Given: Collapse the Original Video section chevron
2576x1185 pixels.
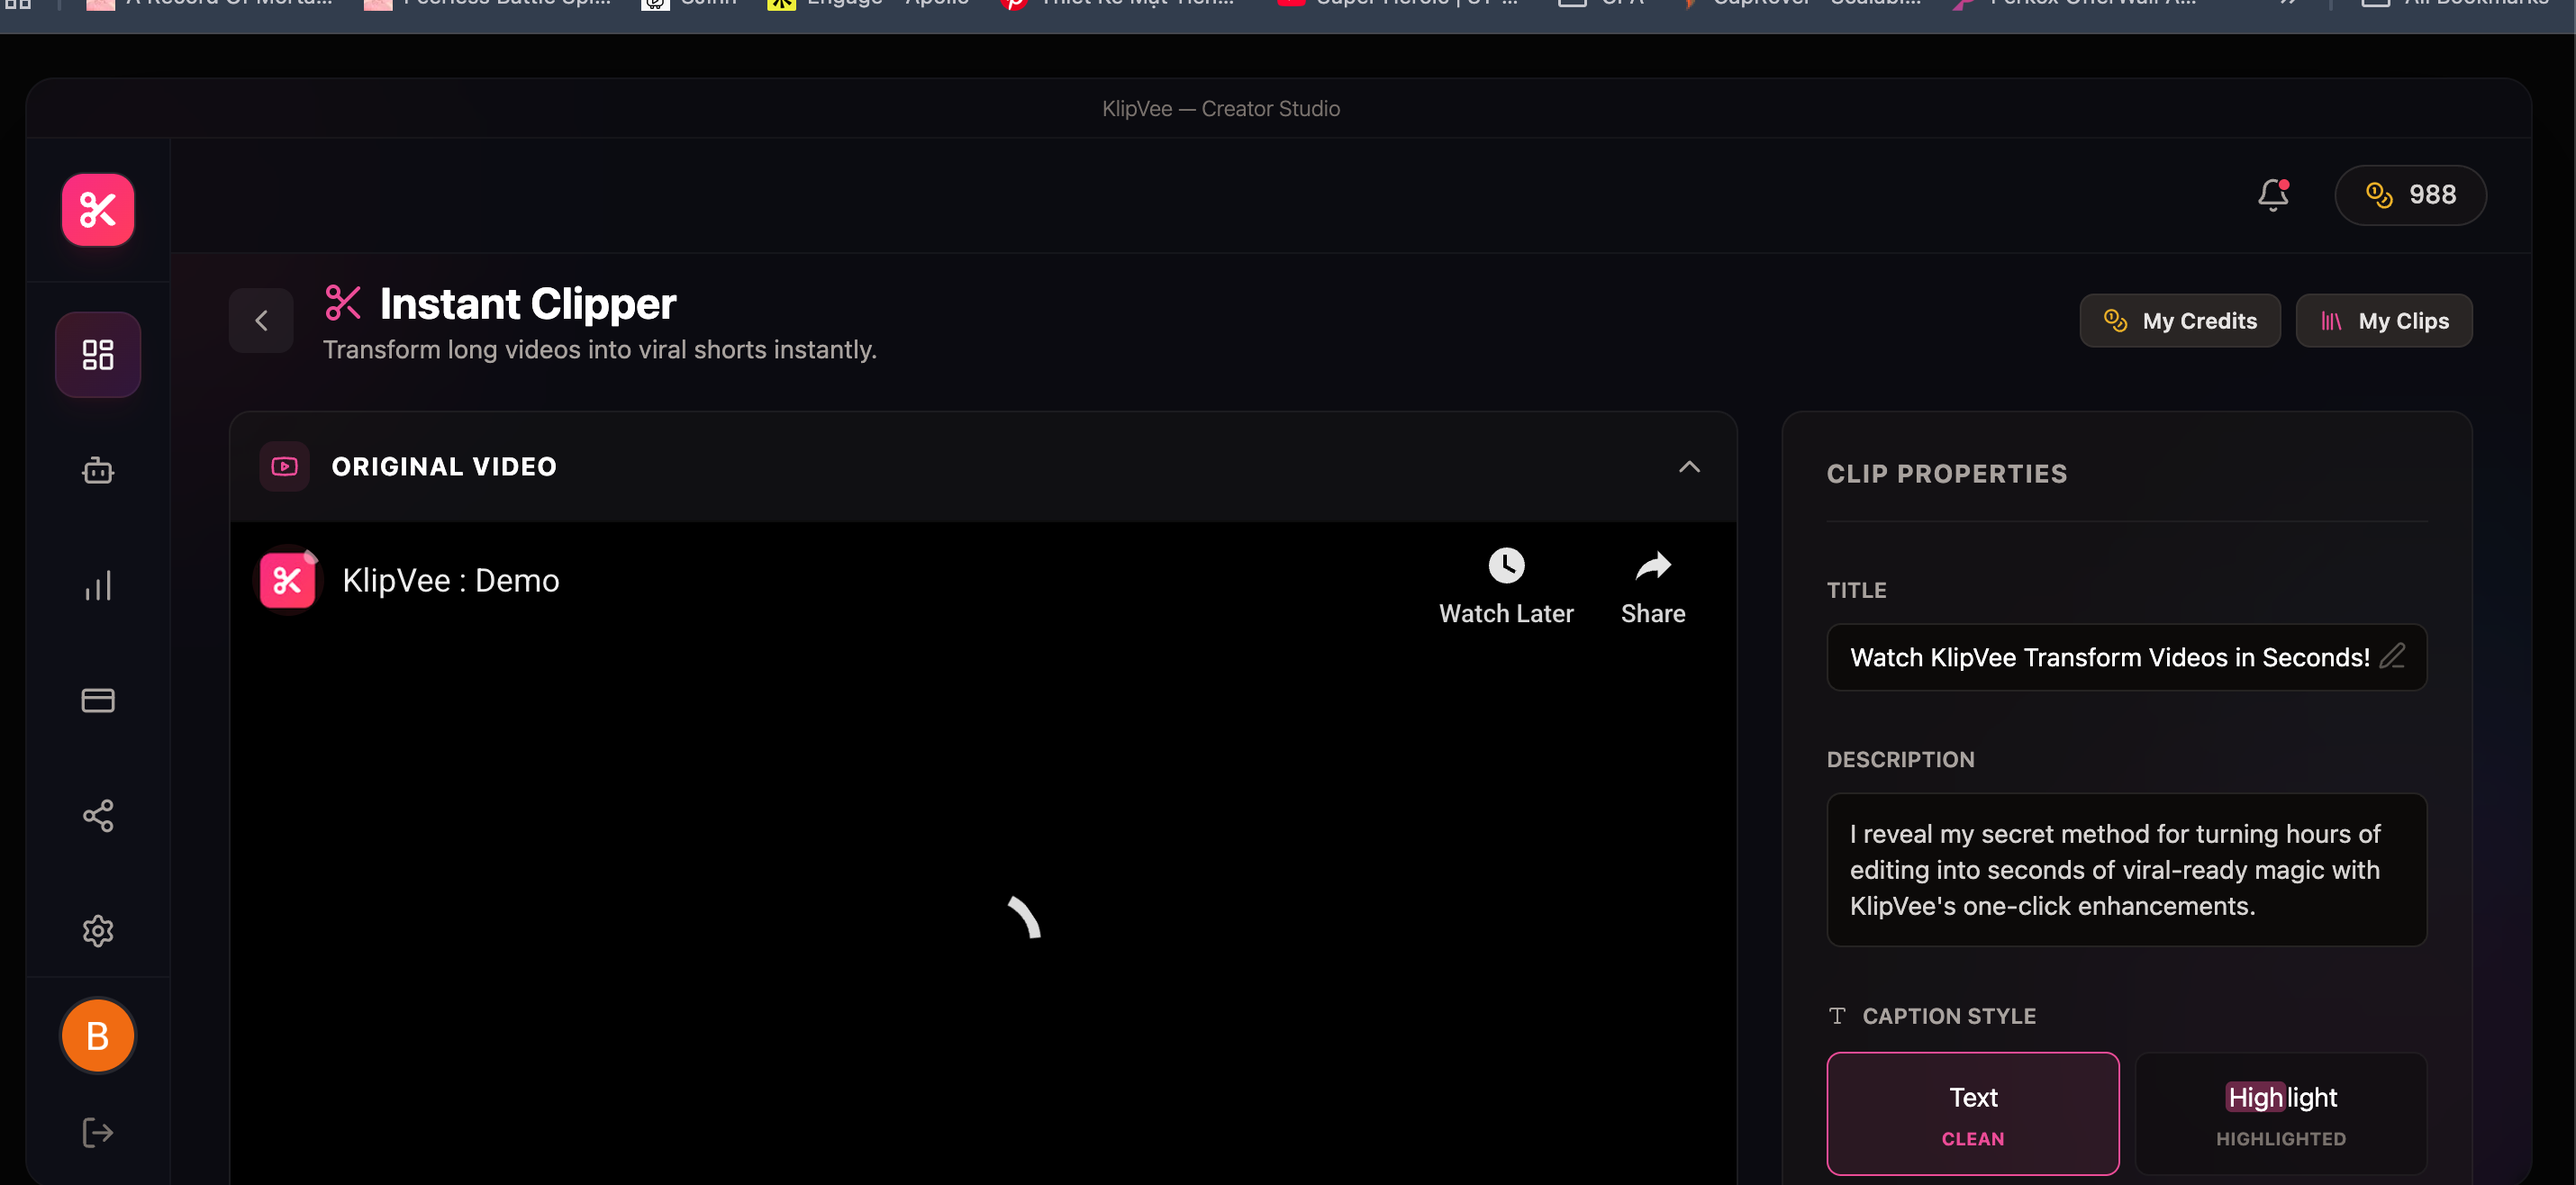Looking at the screenshot, I should click(1688, 466).
